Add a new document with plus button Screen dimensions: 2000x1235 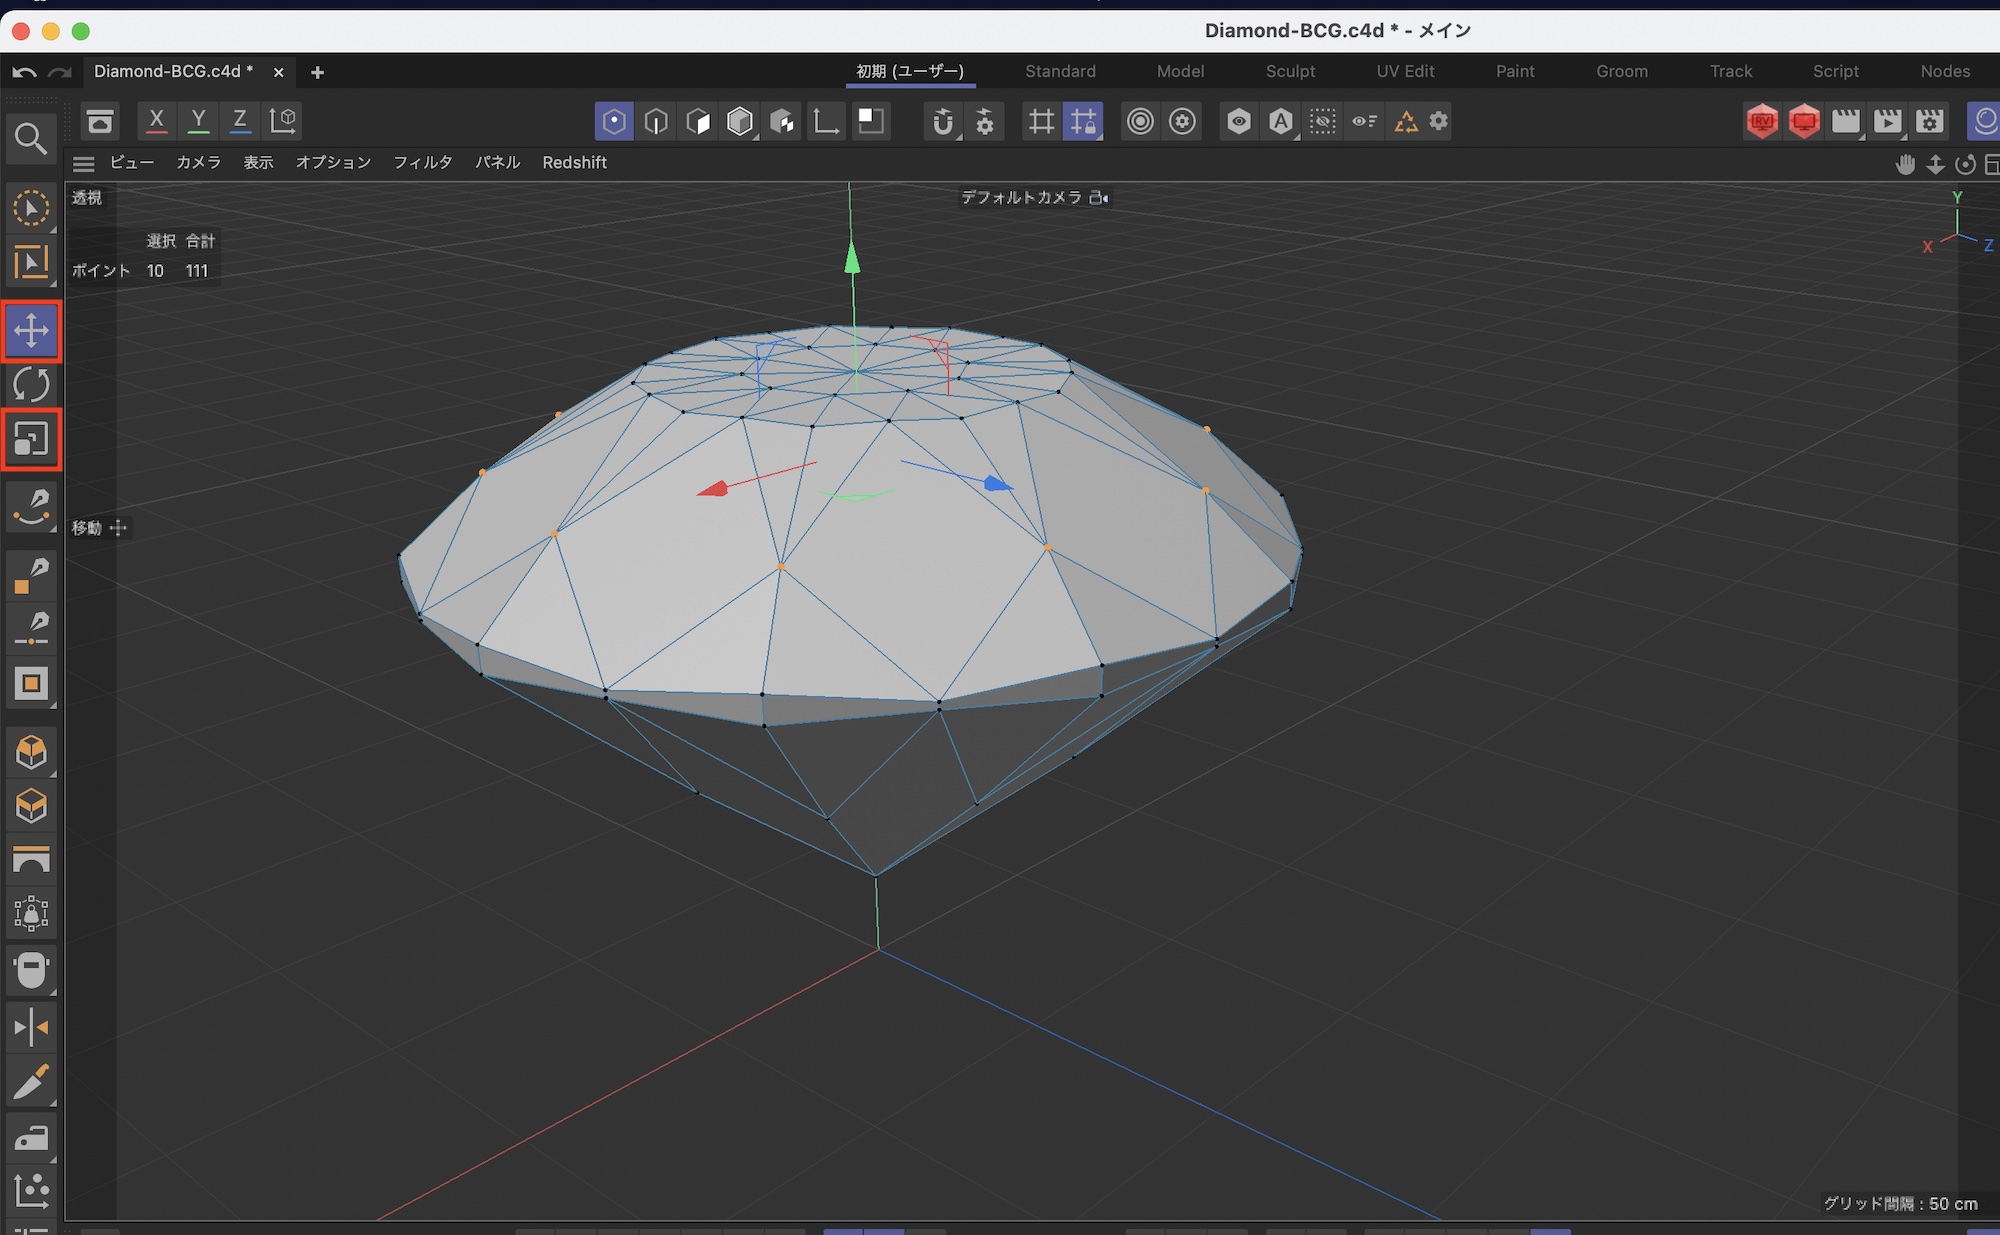(x=317, y=72)
